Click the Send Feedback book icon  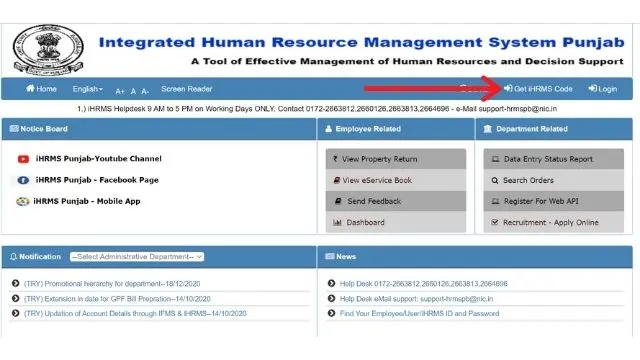[338, 201]
